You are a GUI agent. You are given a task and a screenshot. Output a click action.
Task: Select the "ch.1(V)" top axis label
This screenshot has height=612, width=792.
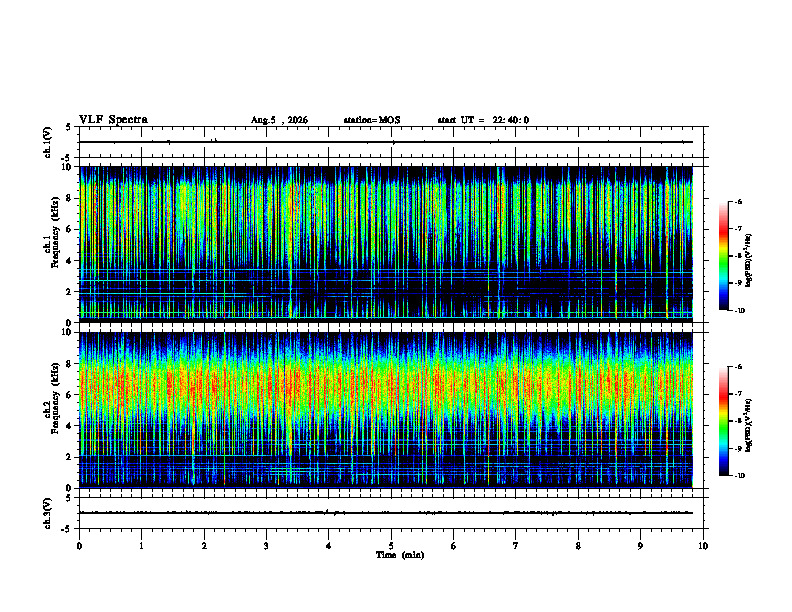48,142
